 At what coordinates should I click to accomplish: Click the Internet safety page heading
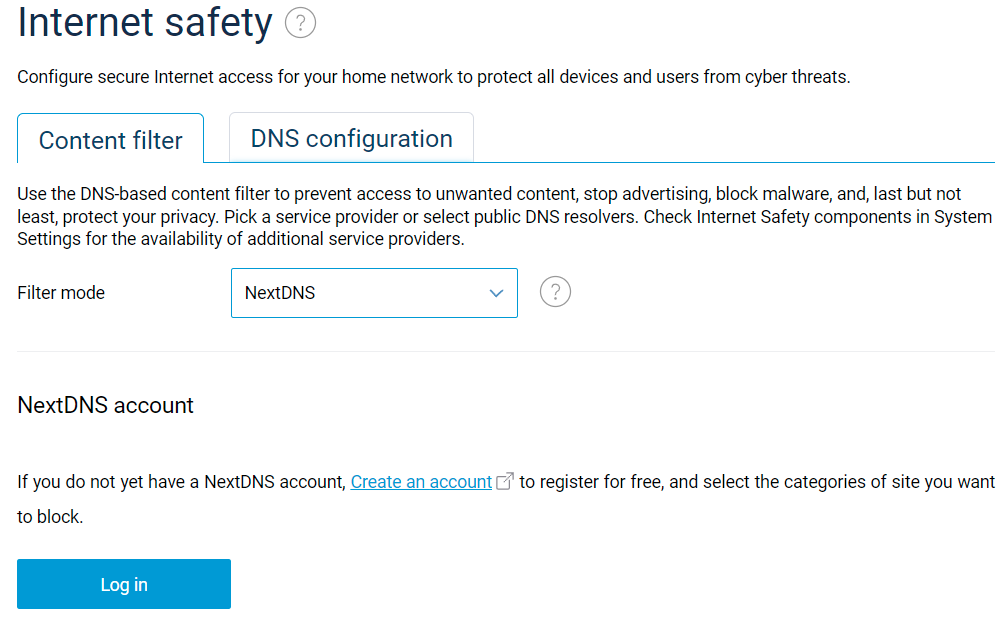coord(145,24)
